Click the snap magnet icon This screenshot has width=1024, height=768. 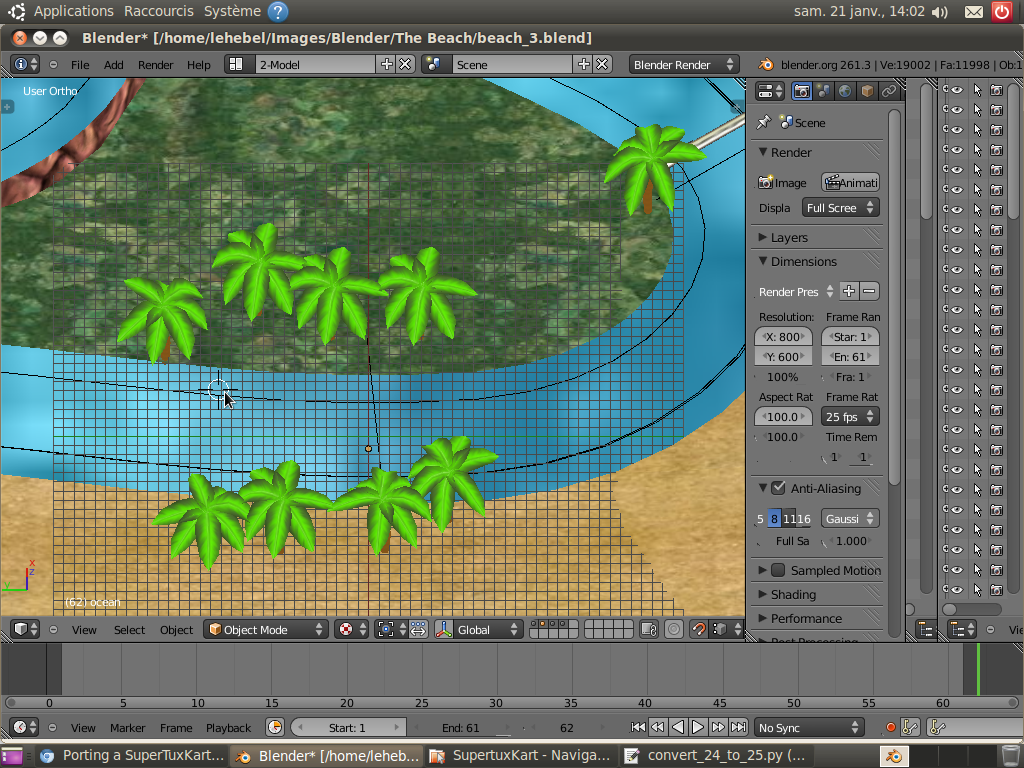point(699,629)
